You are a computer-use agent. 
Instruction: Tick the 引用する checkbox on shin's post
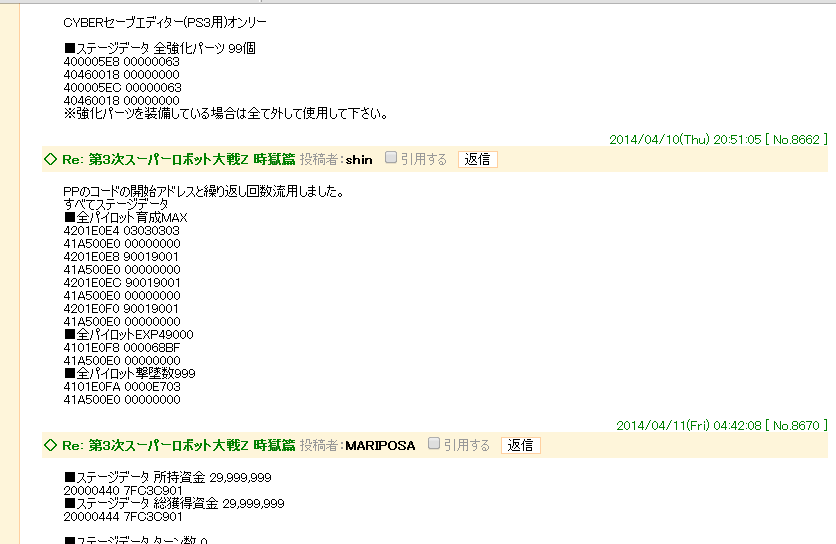(391, 157)
